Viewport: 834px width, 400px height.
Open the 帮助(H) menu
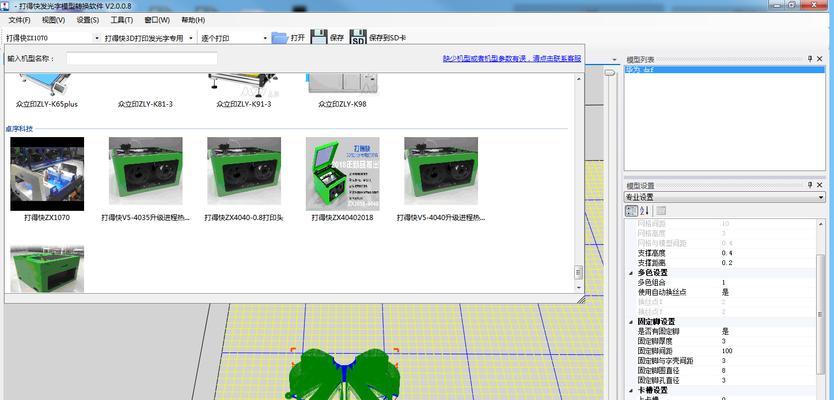[193, 20]
